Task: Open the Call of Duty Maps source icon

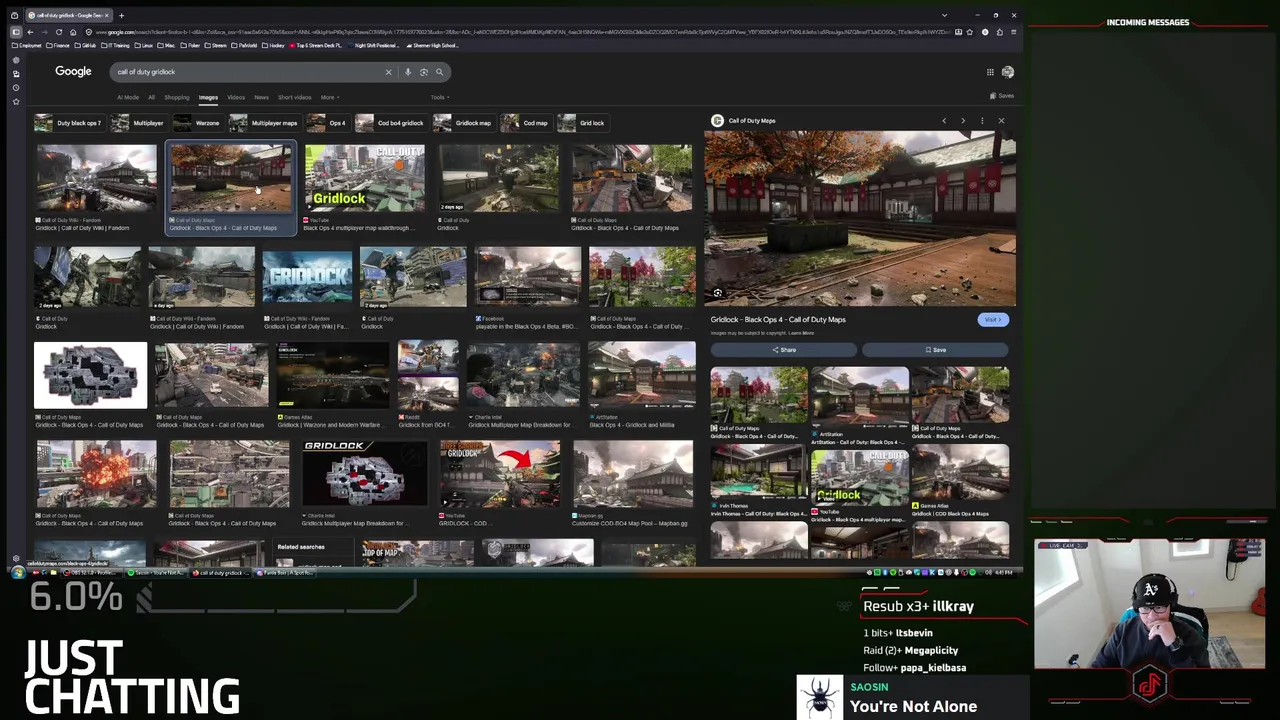Action: pos(717,121)
